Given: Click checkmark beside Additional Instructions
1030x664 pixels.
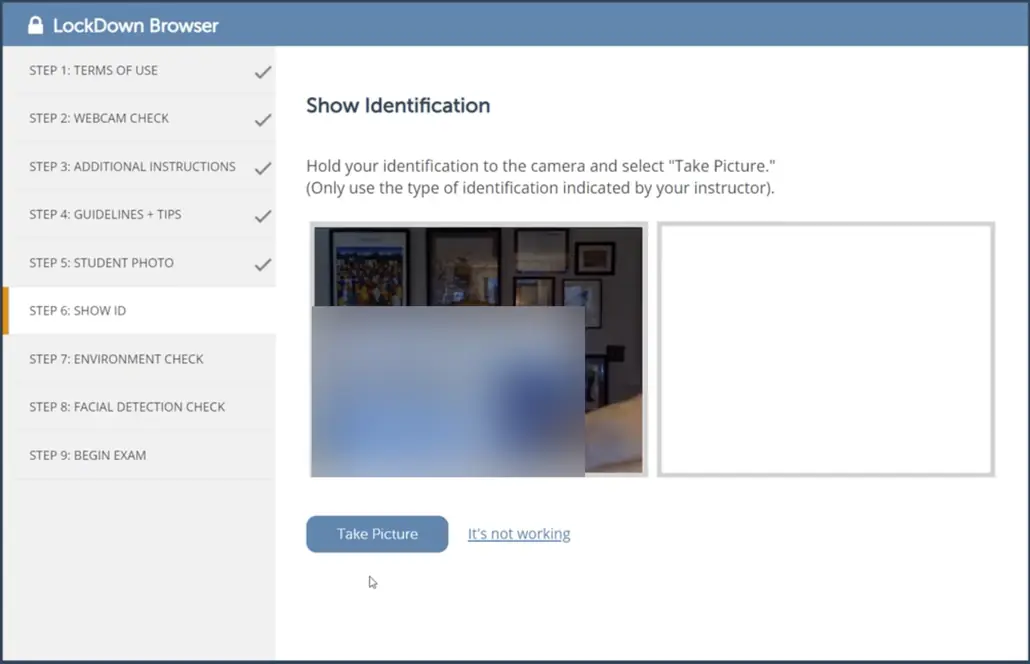Looking at the screenshot, I should pos(263,168).
